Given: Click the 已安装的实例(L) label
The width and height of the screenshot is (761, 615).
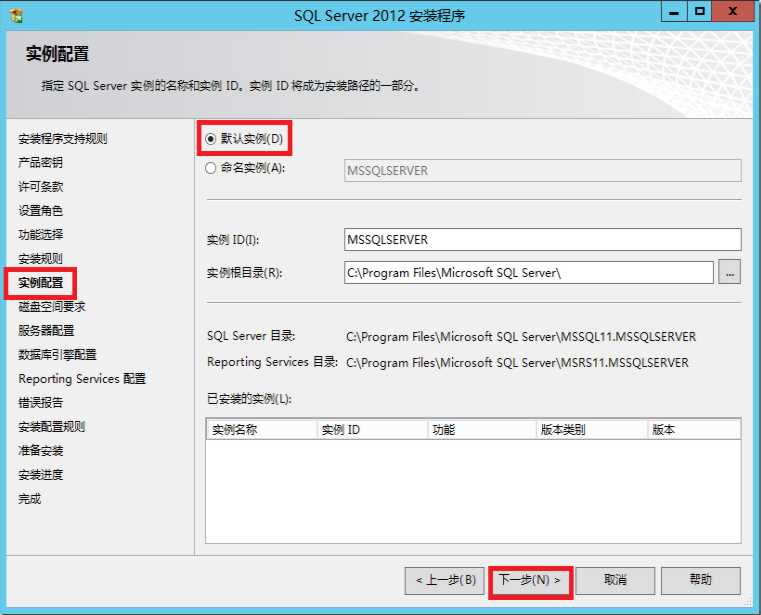Looking at the screenshot, I should click(x=249, y=399).
